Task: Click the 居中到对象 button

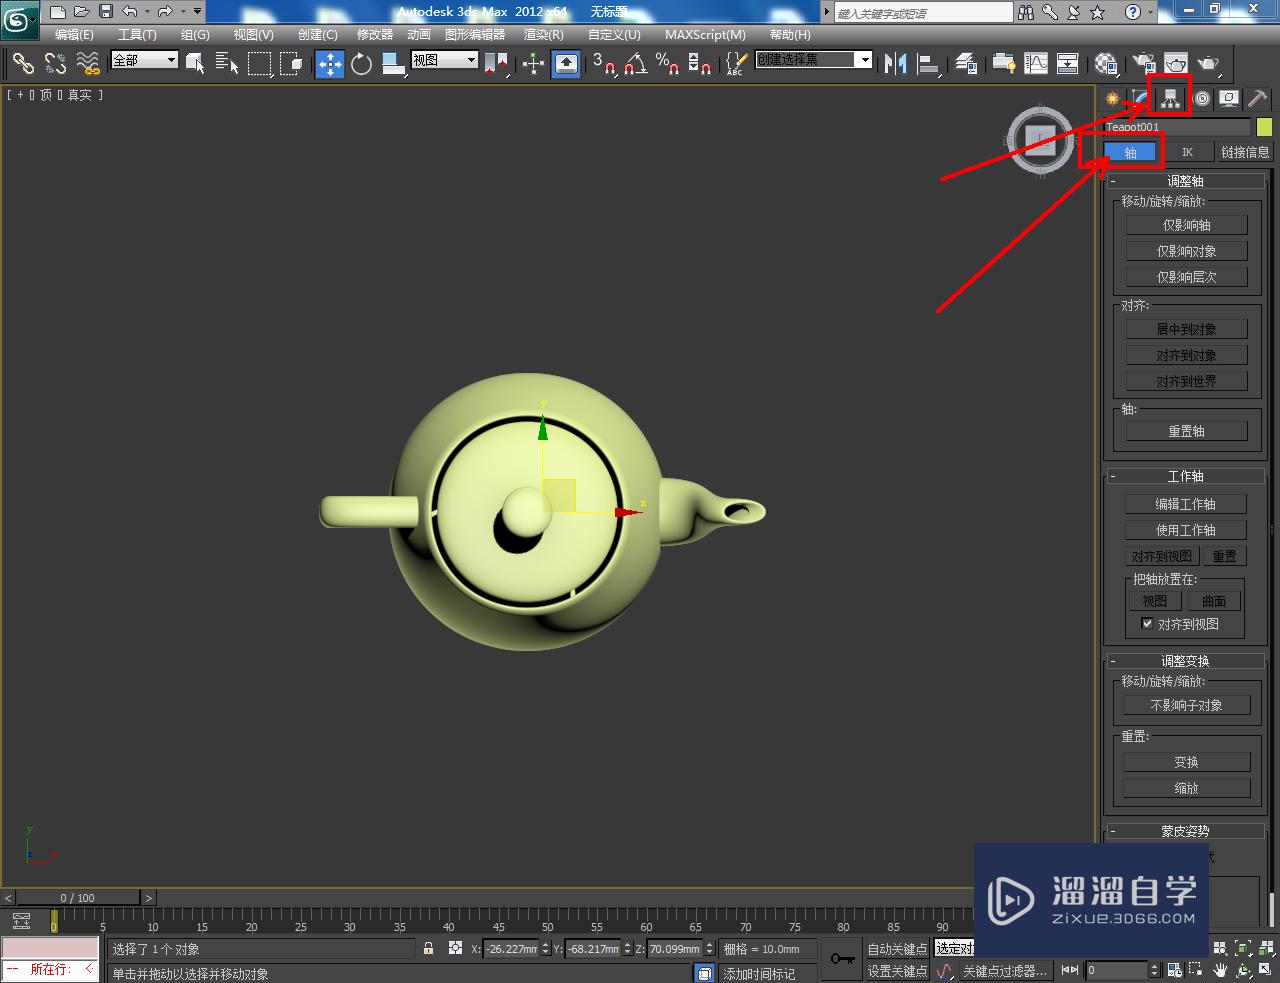Action: coord(1187,329)
